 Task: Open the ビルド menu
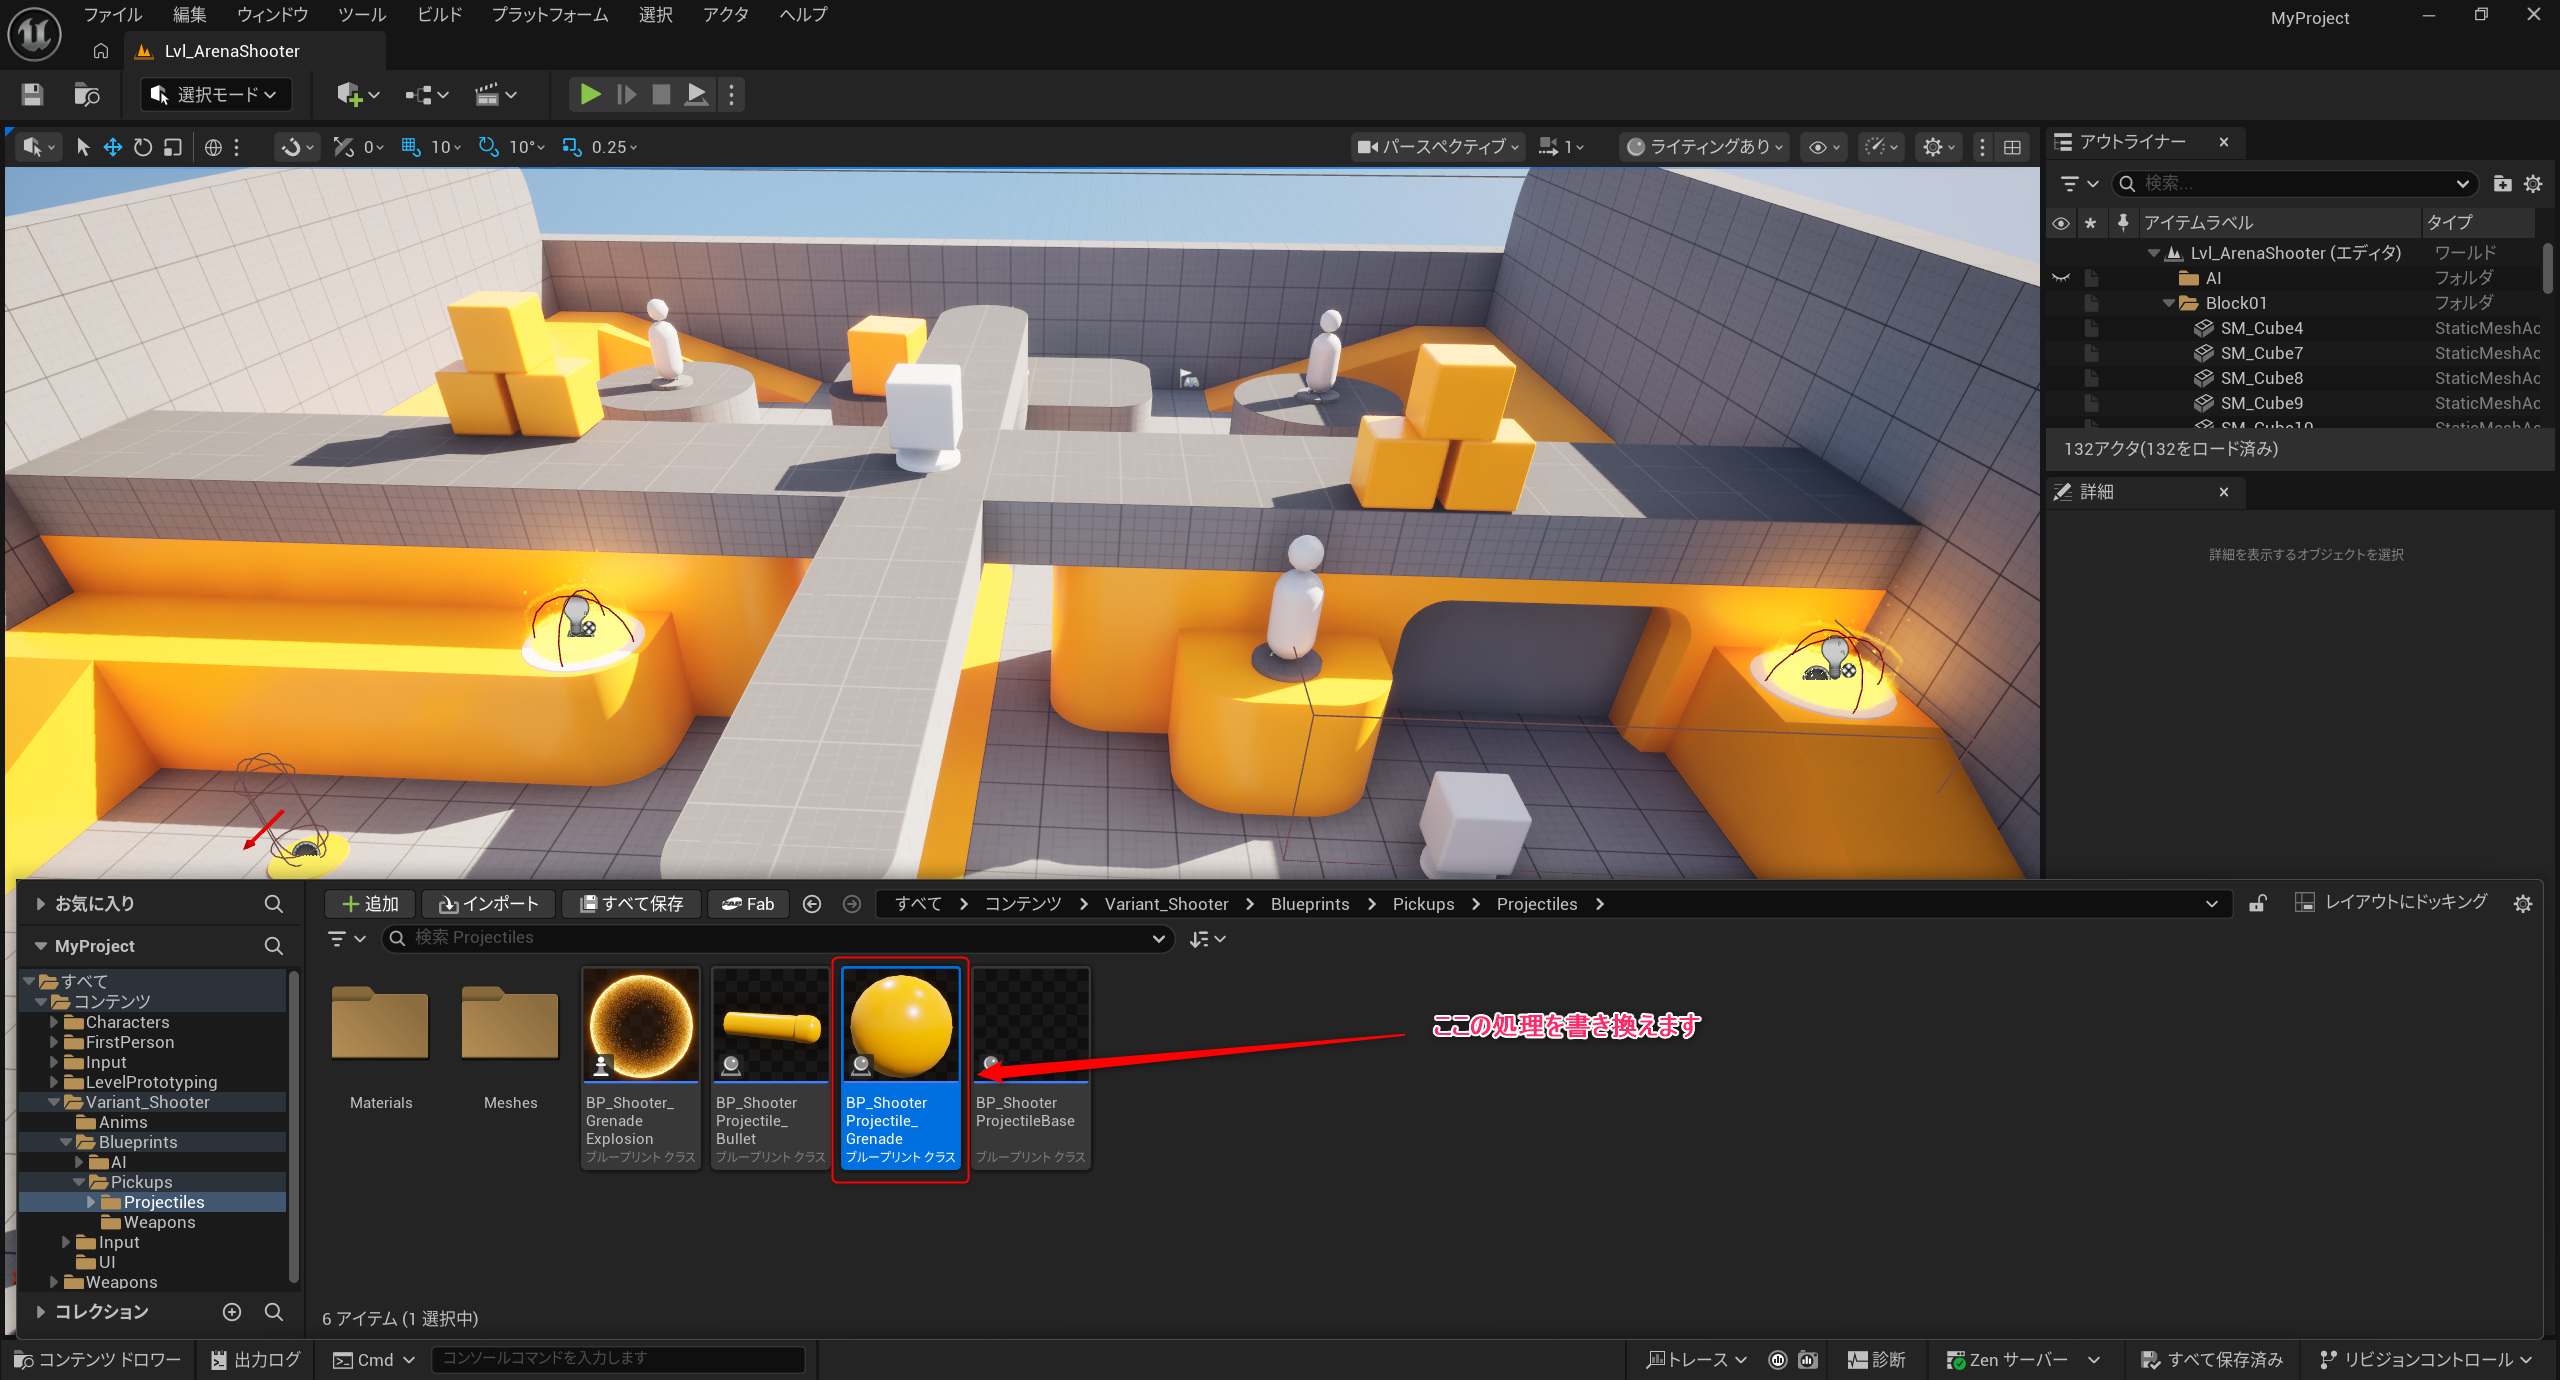point(440,15)
